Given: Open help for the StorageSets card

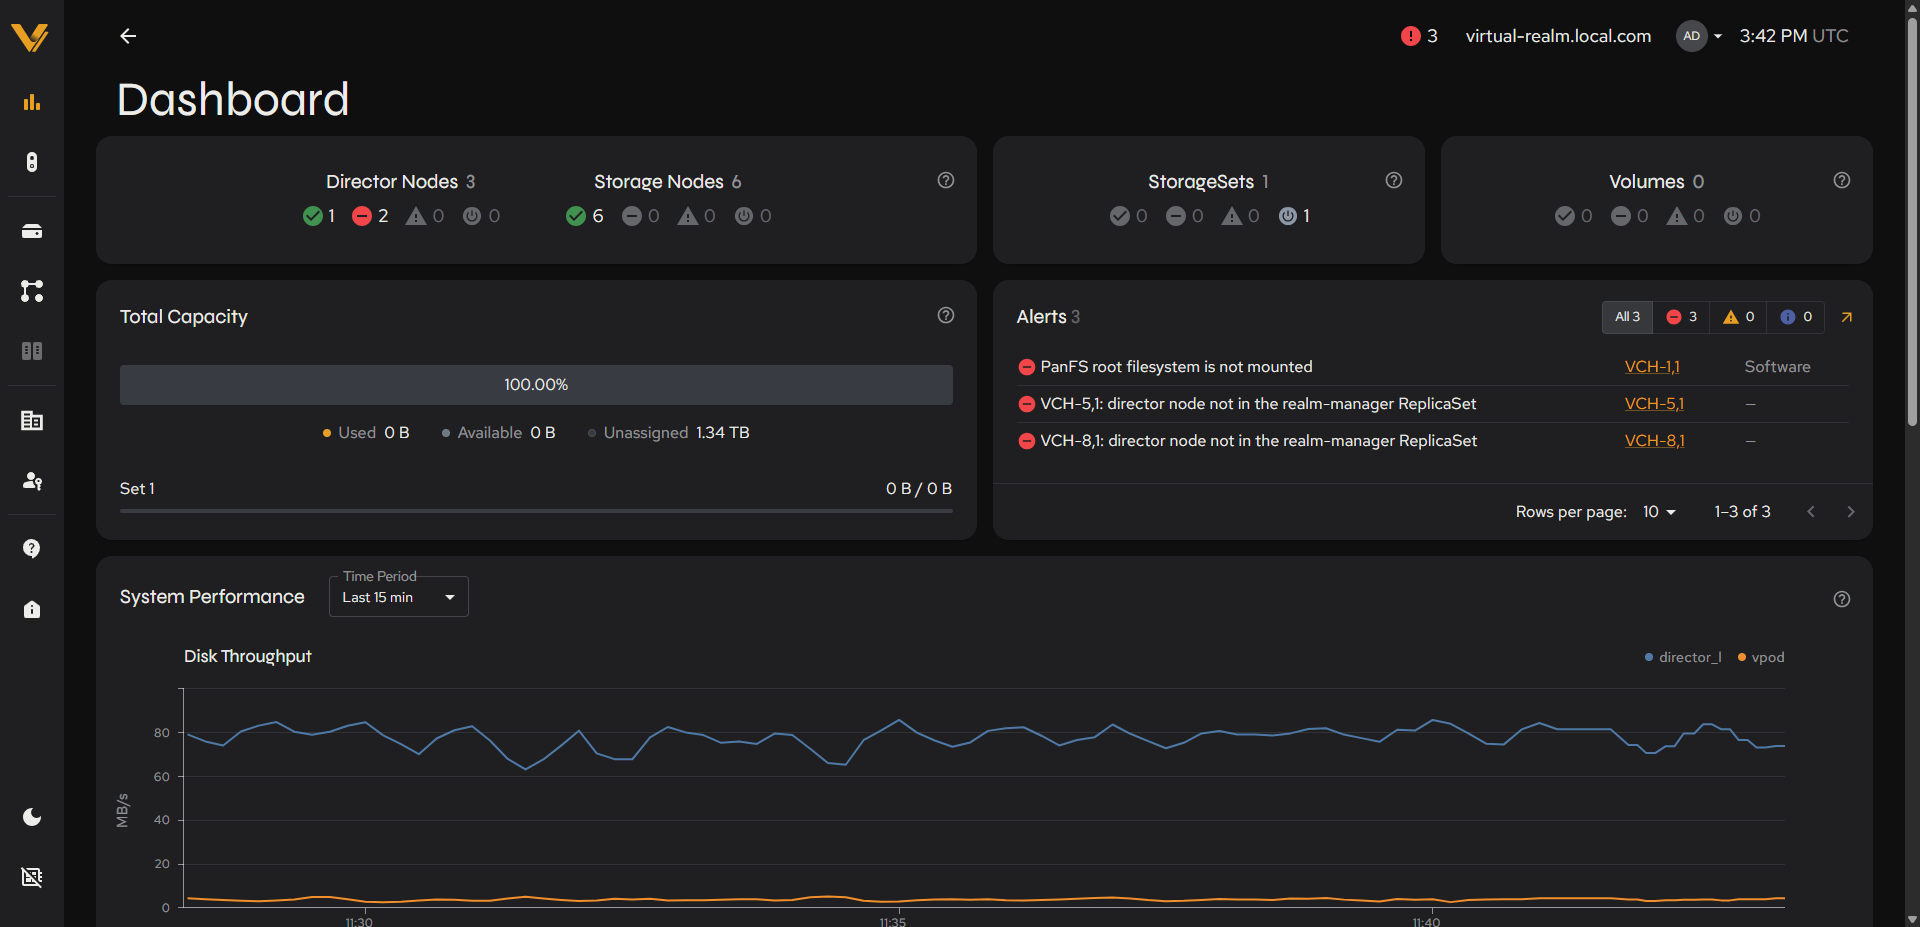Looking at the screenshot, I should (1394, 180).
